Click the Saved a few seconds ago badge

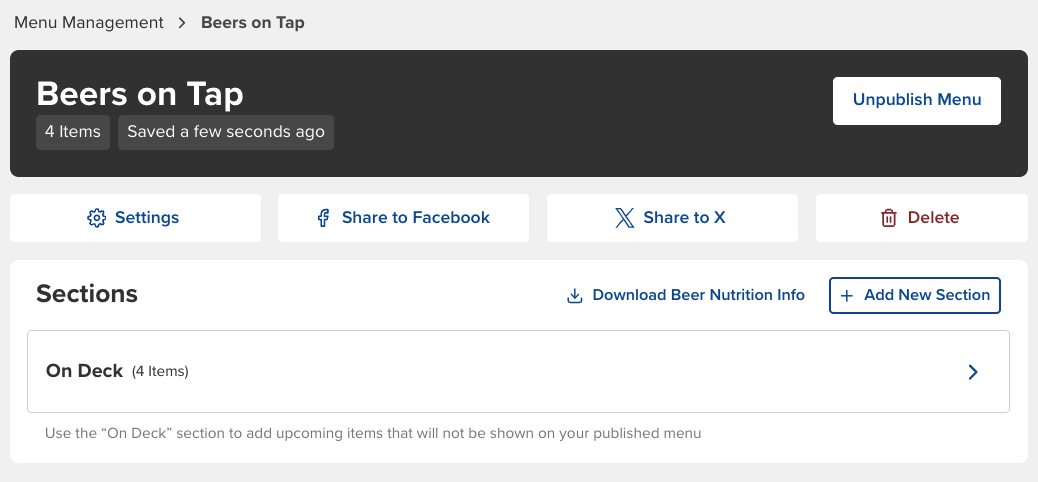pyautogui.click(x=226, y=132)
